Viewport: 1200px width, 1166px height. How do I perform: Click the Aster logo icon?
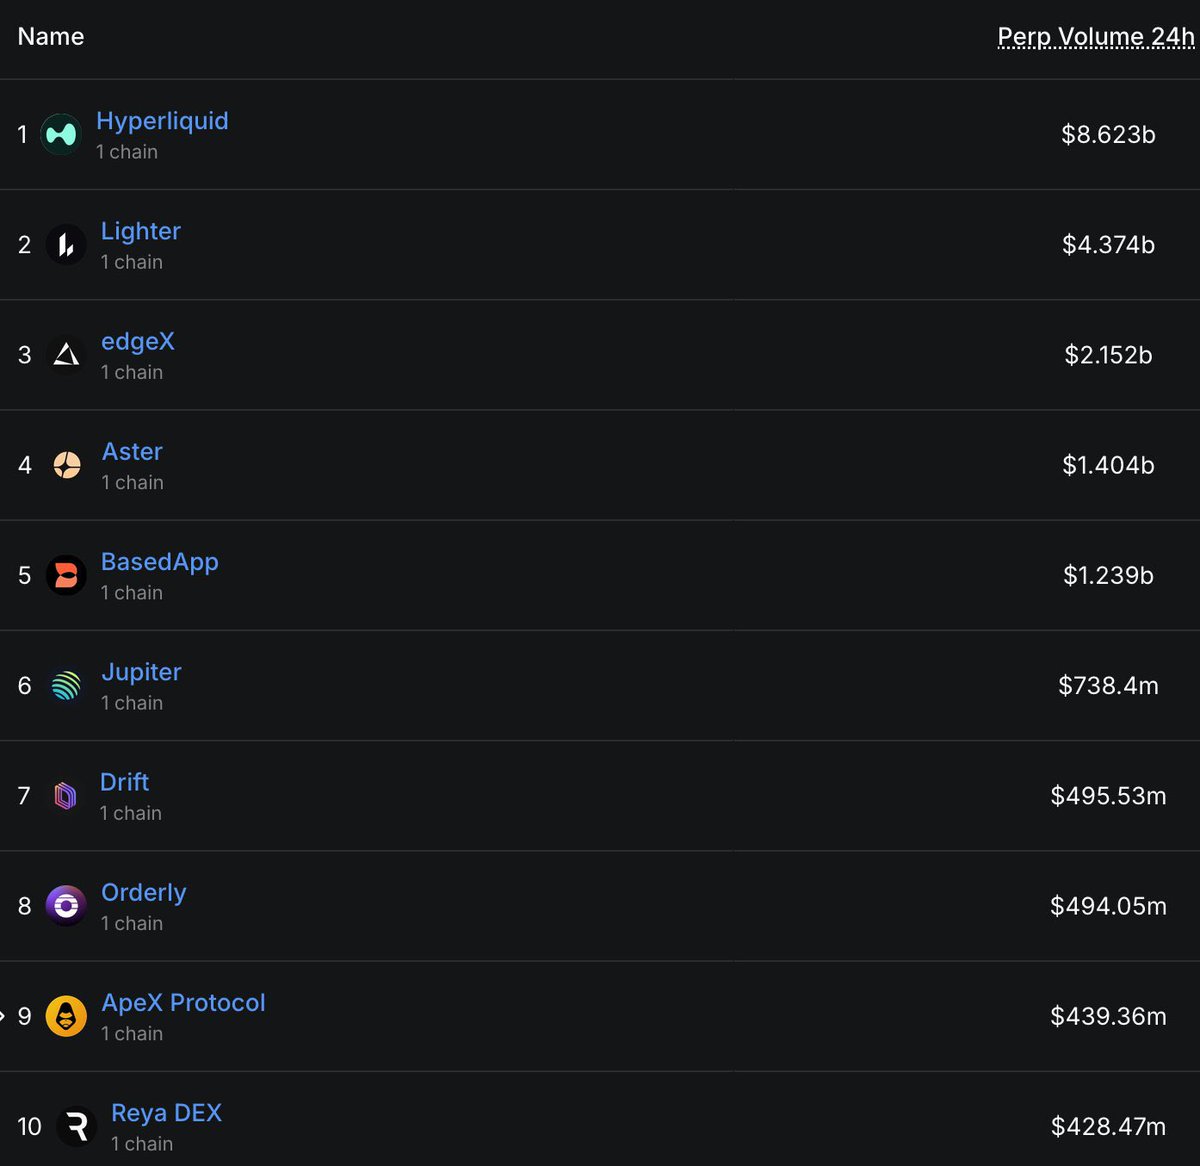(67, 465)
